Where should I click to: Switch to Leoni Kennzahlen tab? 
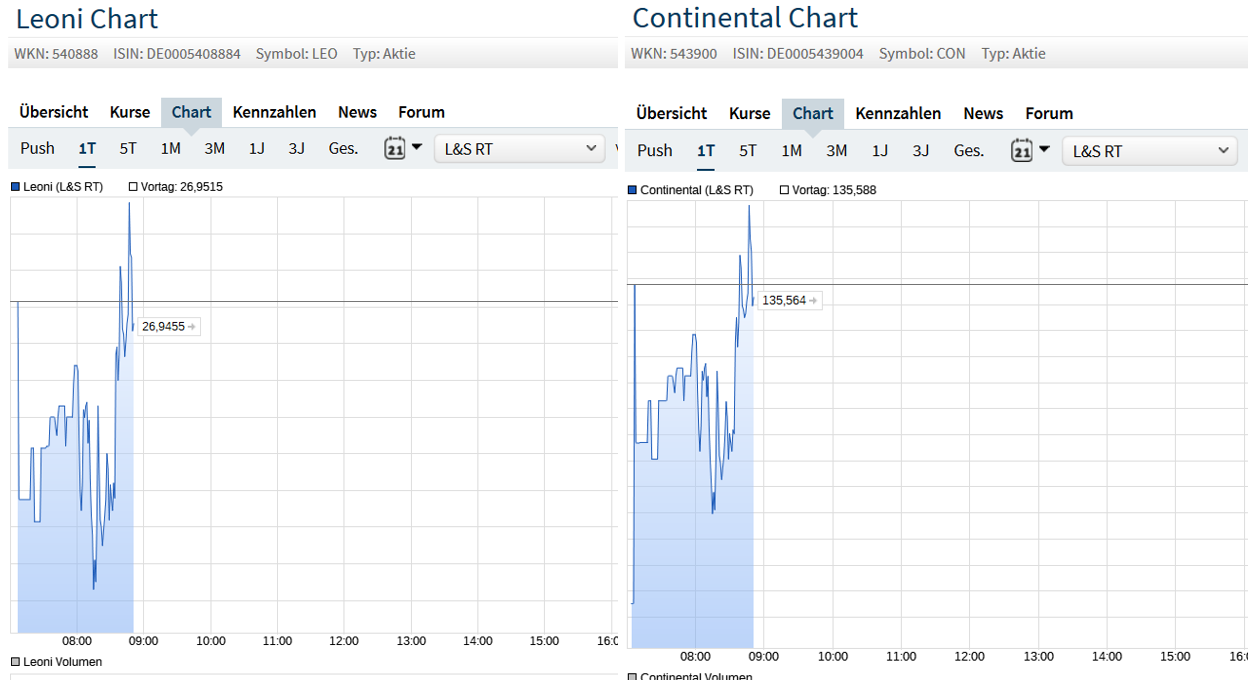tap(274, 112)
